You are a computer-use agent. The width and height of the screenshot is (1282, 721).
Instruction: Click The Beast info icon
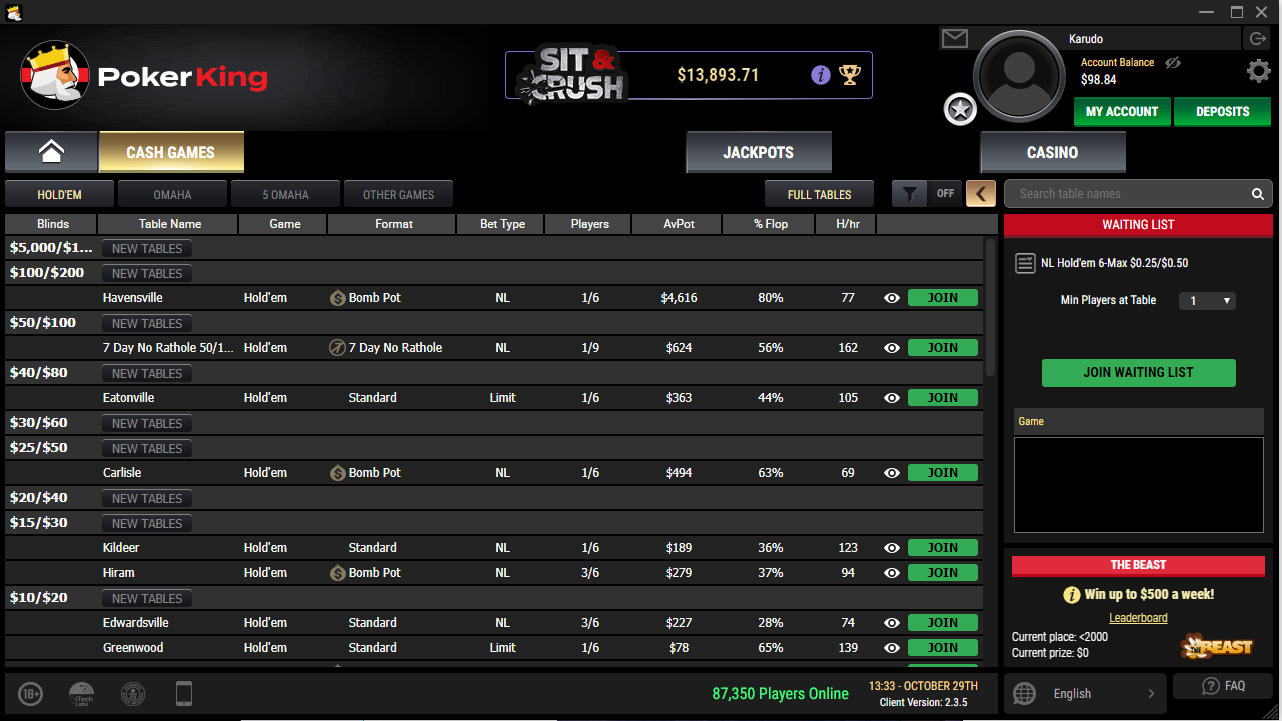click(x=1071, y=595)
